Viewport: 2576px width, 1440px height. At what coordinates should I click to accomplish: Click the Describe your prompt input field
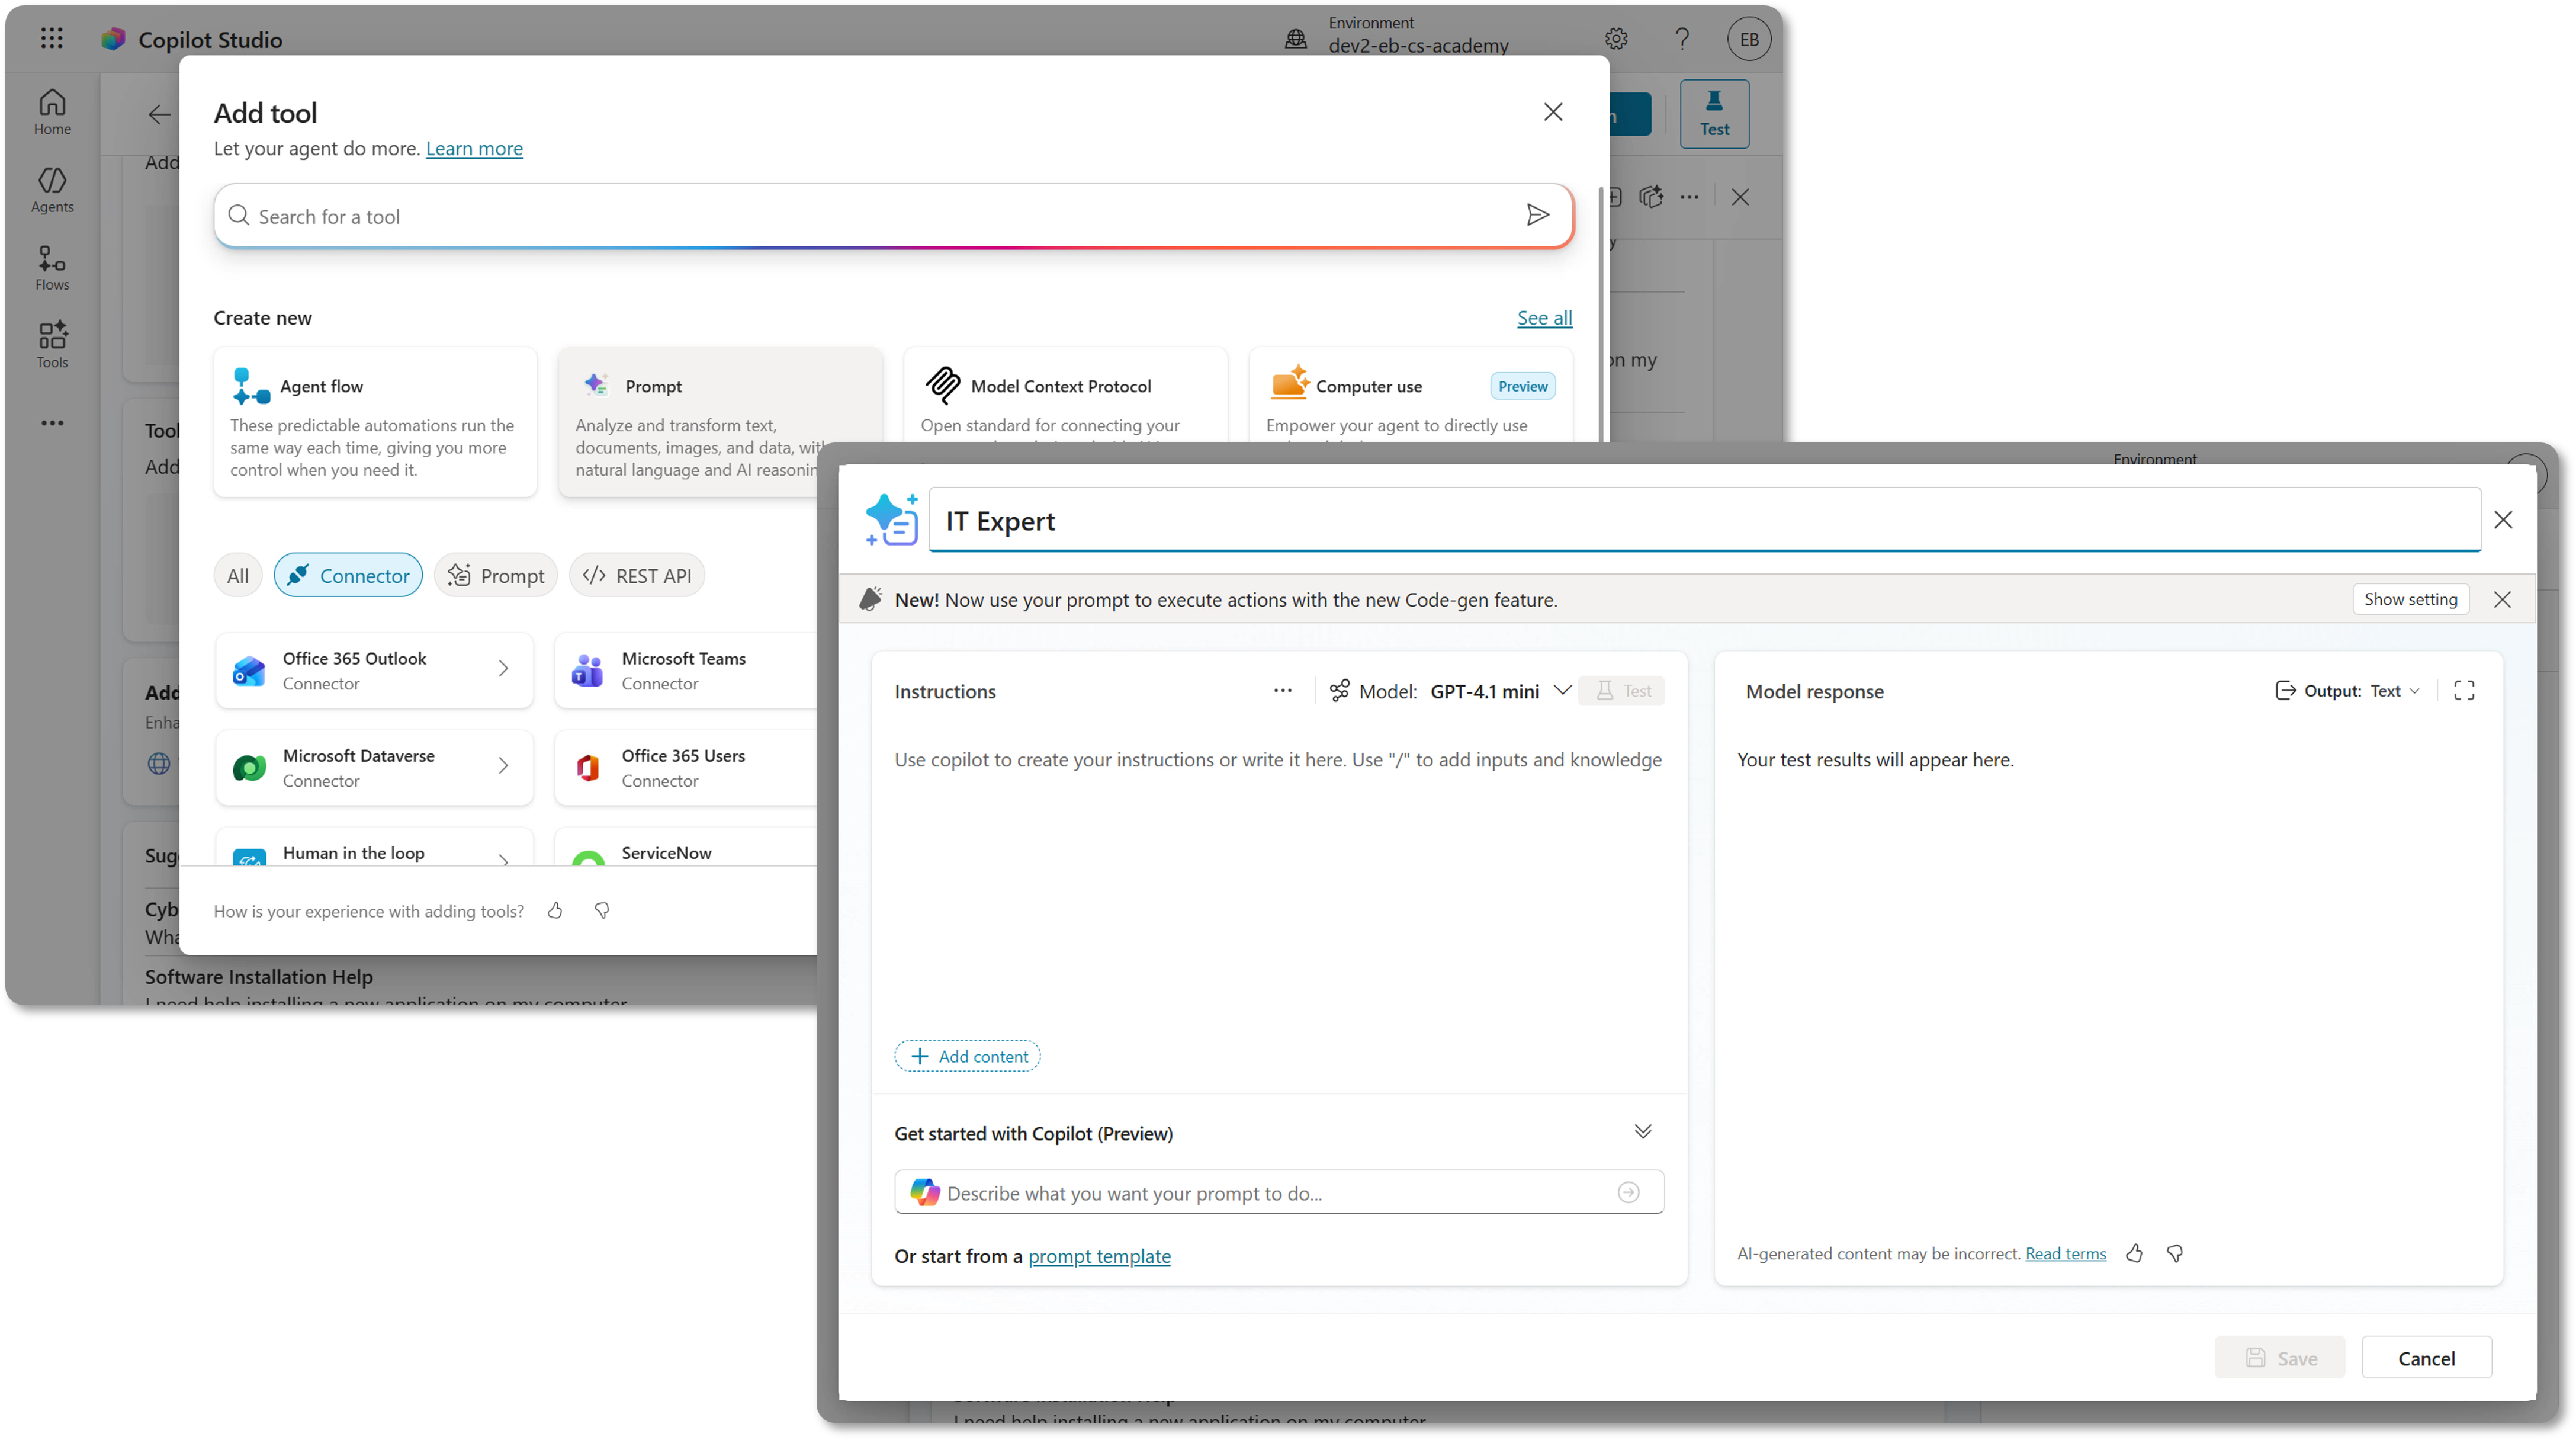click(1279, 1193)
